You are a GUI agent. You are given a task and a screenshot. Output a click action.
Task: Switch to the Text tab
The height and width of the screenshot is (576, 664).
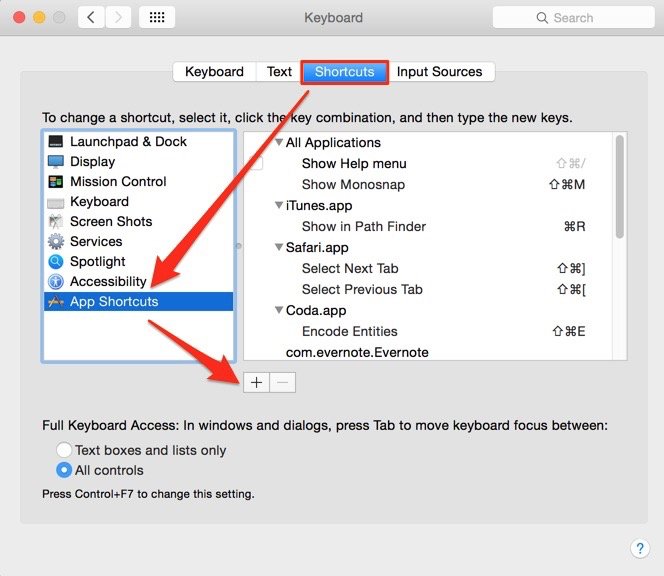(x=279, y=72)
